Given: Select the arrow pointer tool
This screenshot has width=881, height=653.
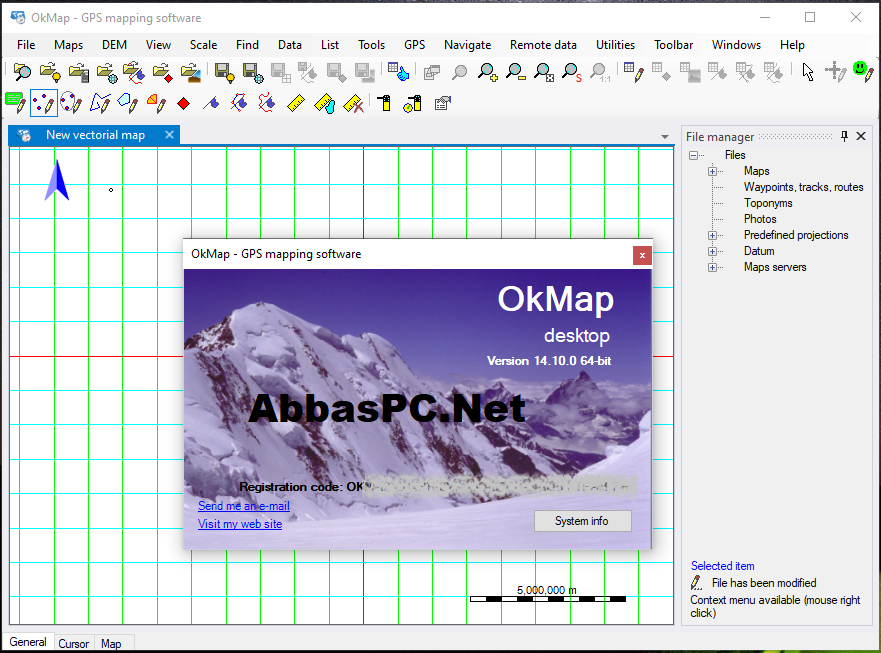Looking at the screenshot, I should pos(807,72).
